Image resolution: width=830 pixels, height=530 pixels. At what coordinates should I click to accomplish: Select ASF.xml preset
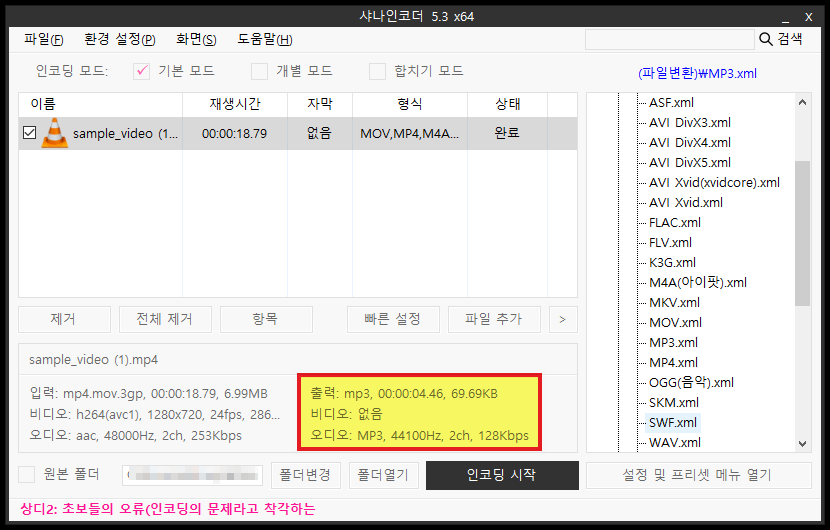(671, 103)
